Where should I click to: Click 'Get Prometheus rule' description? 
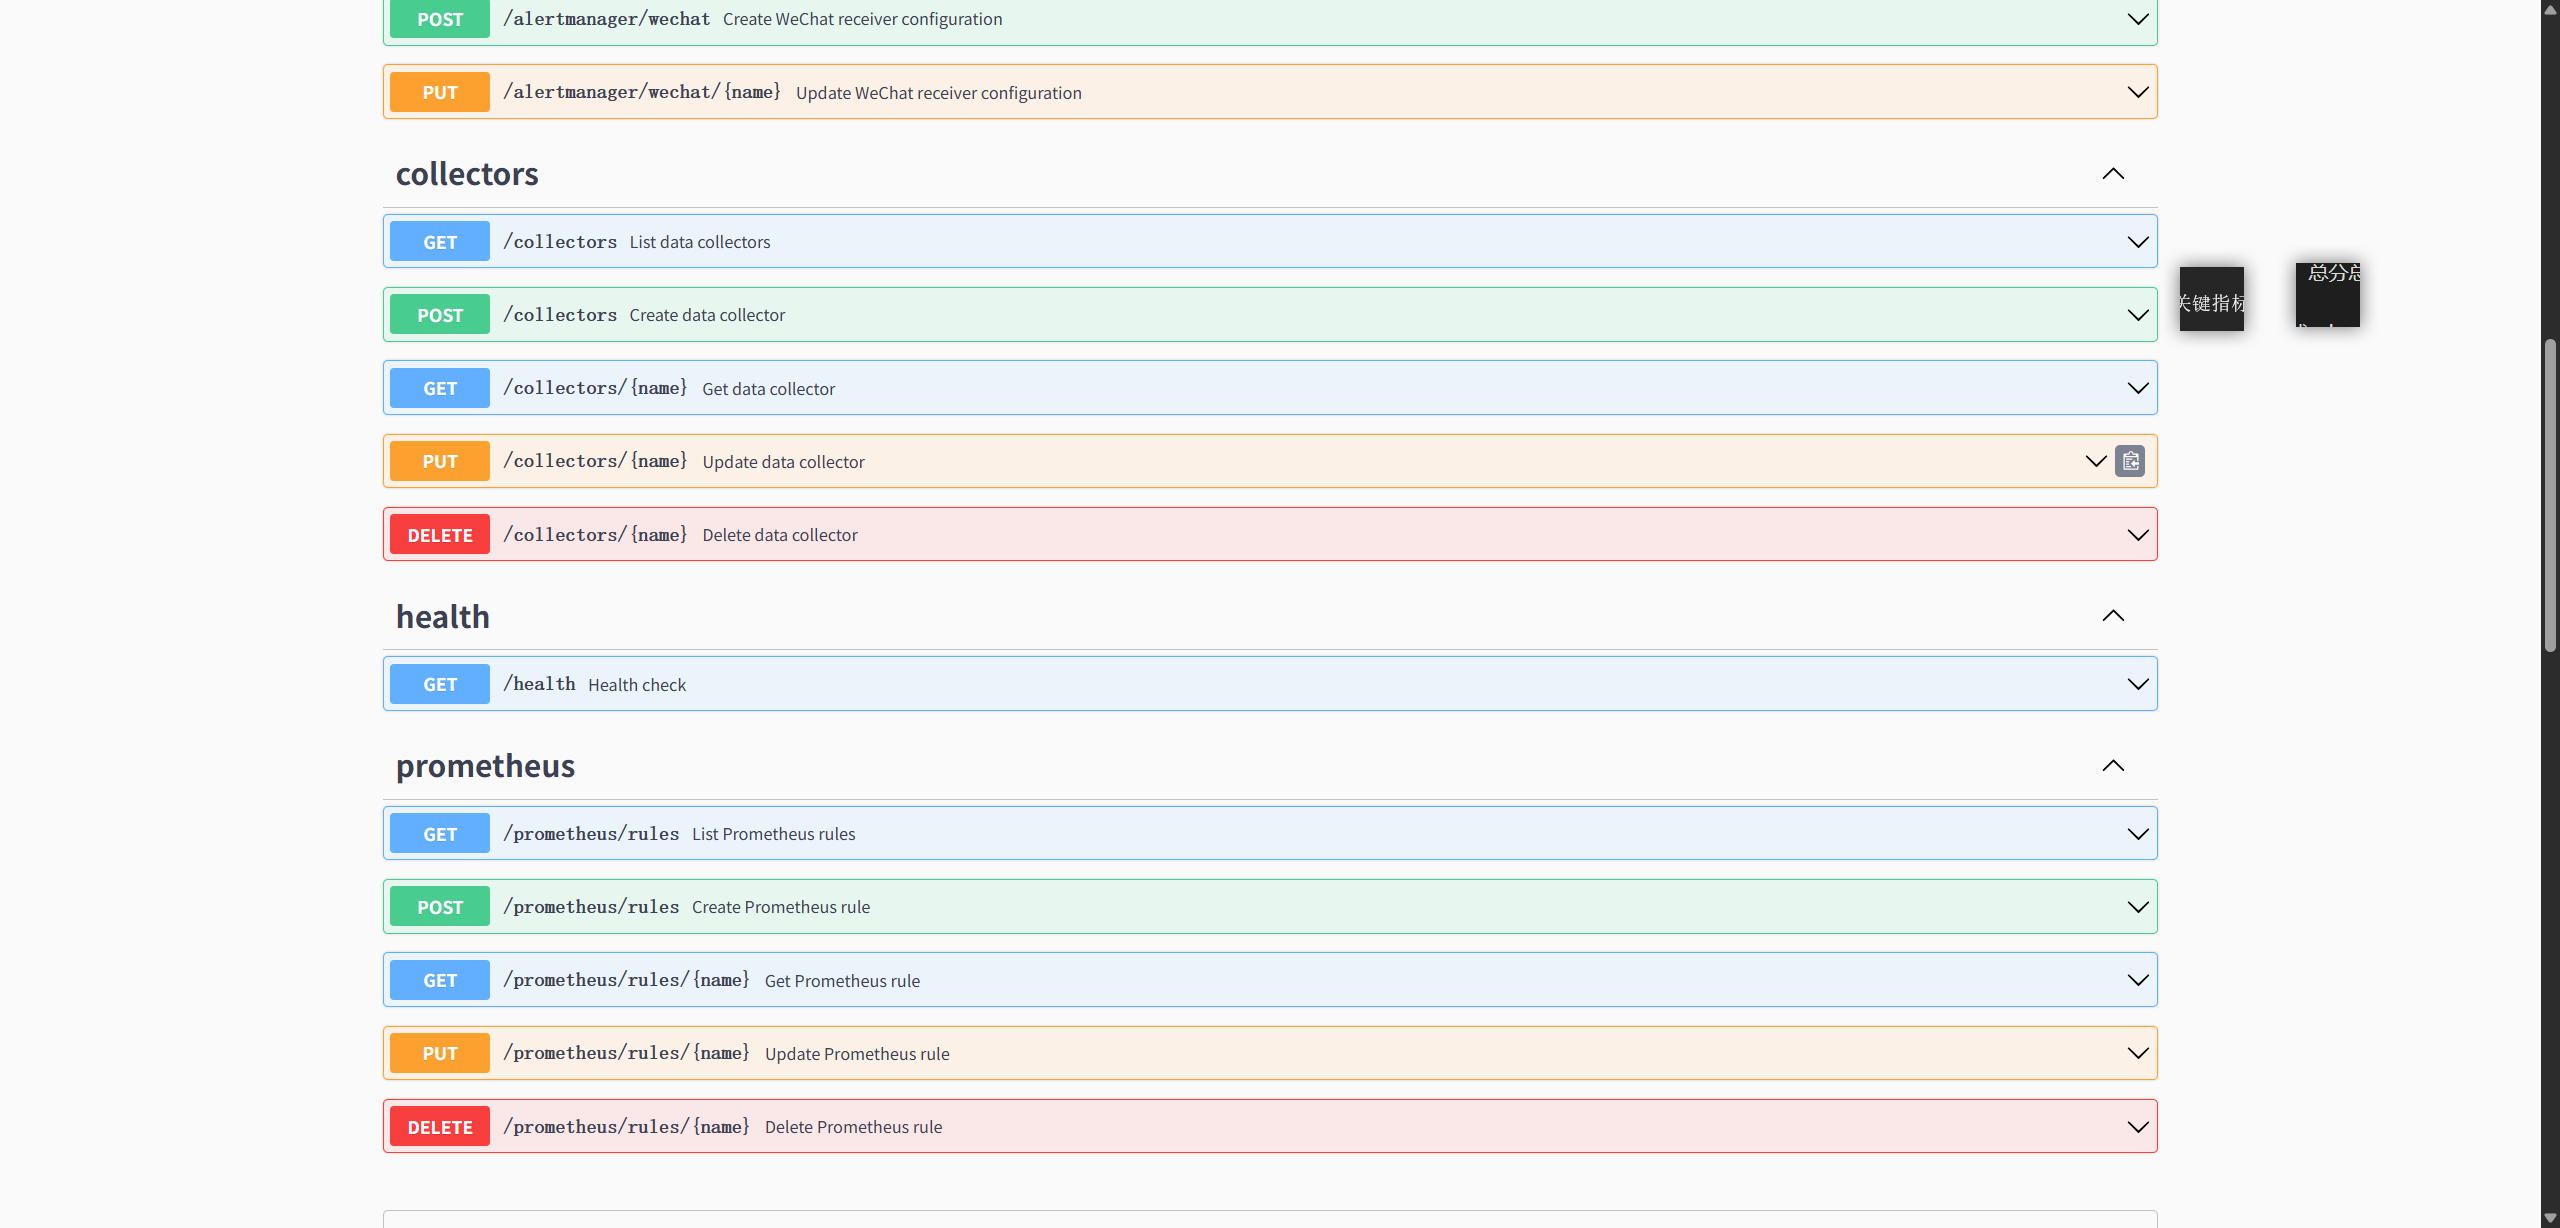(x=842, y=981)
